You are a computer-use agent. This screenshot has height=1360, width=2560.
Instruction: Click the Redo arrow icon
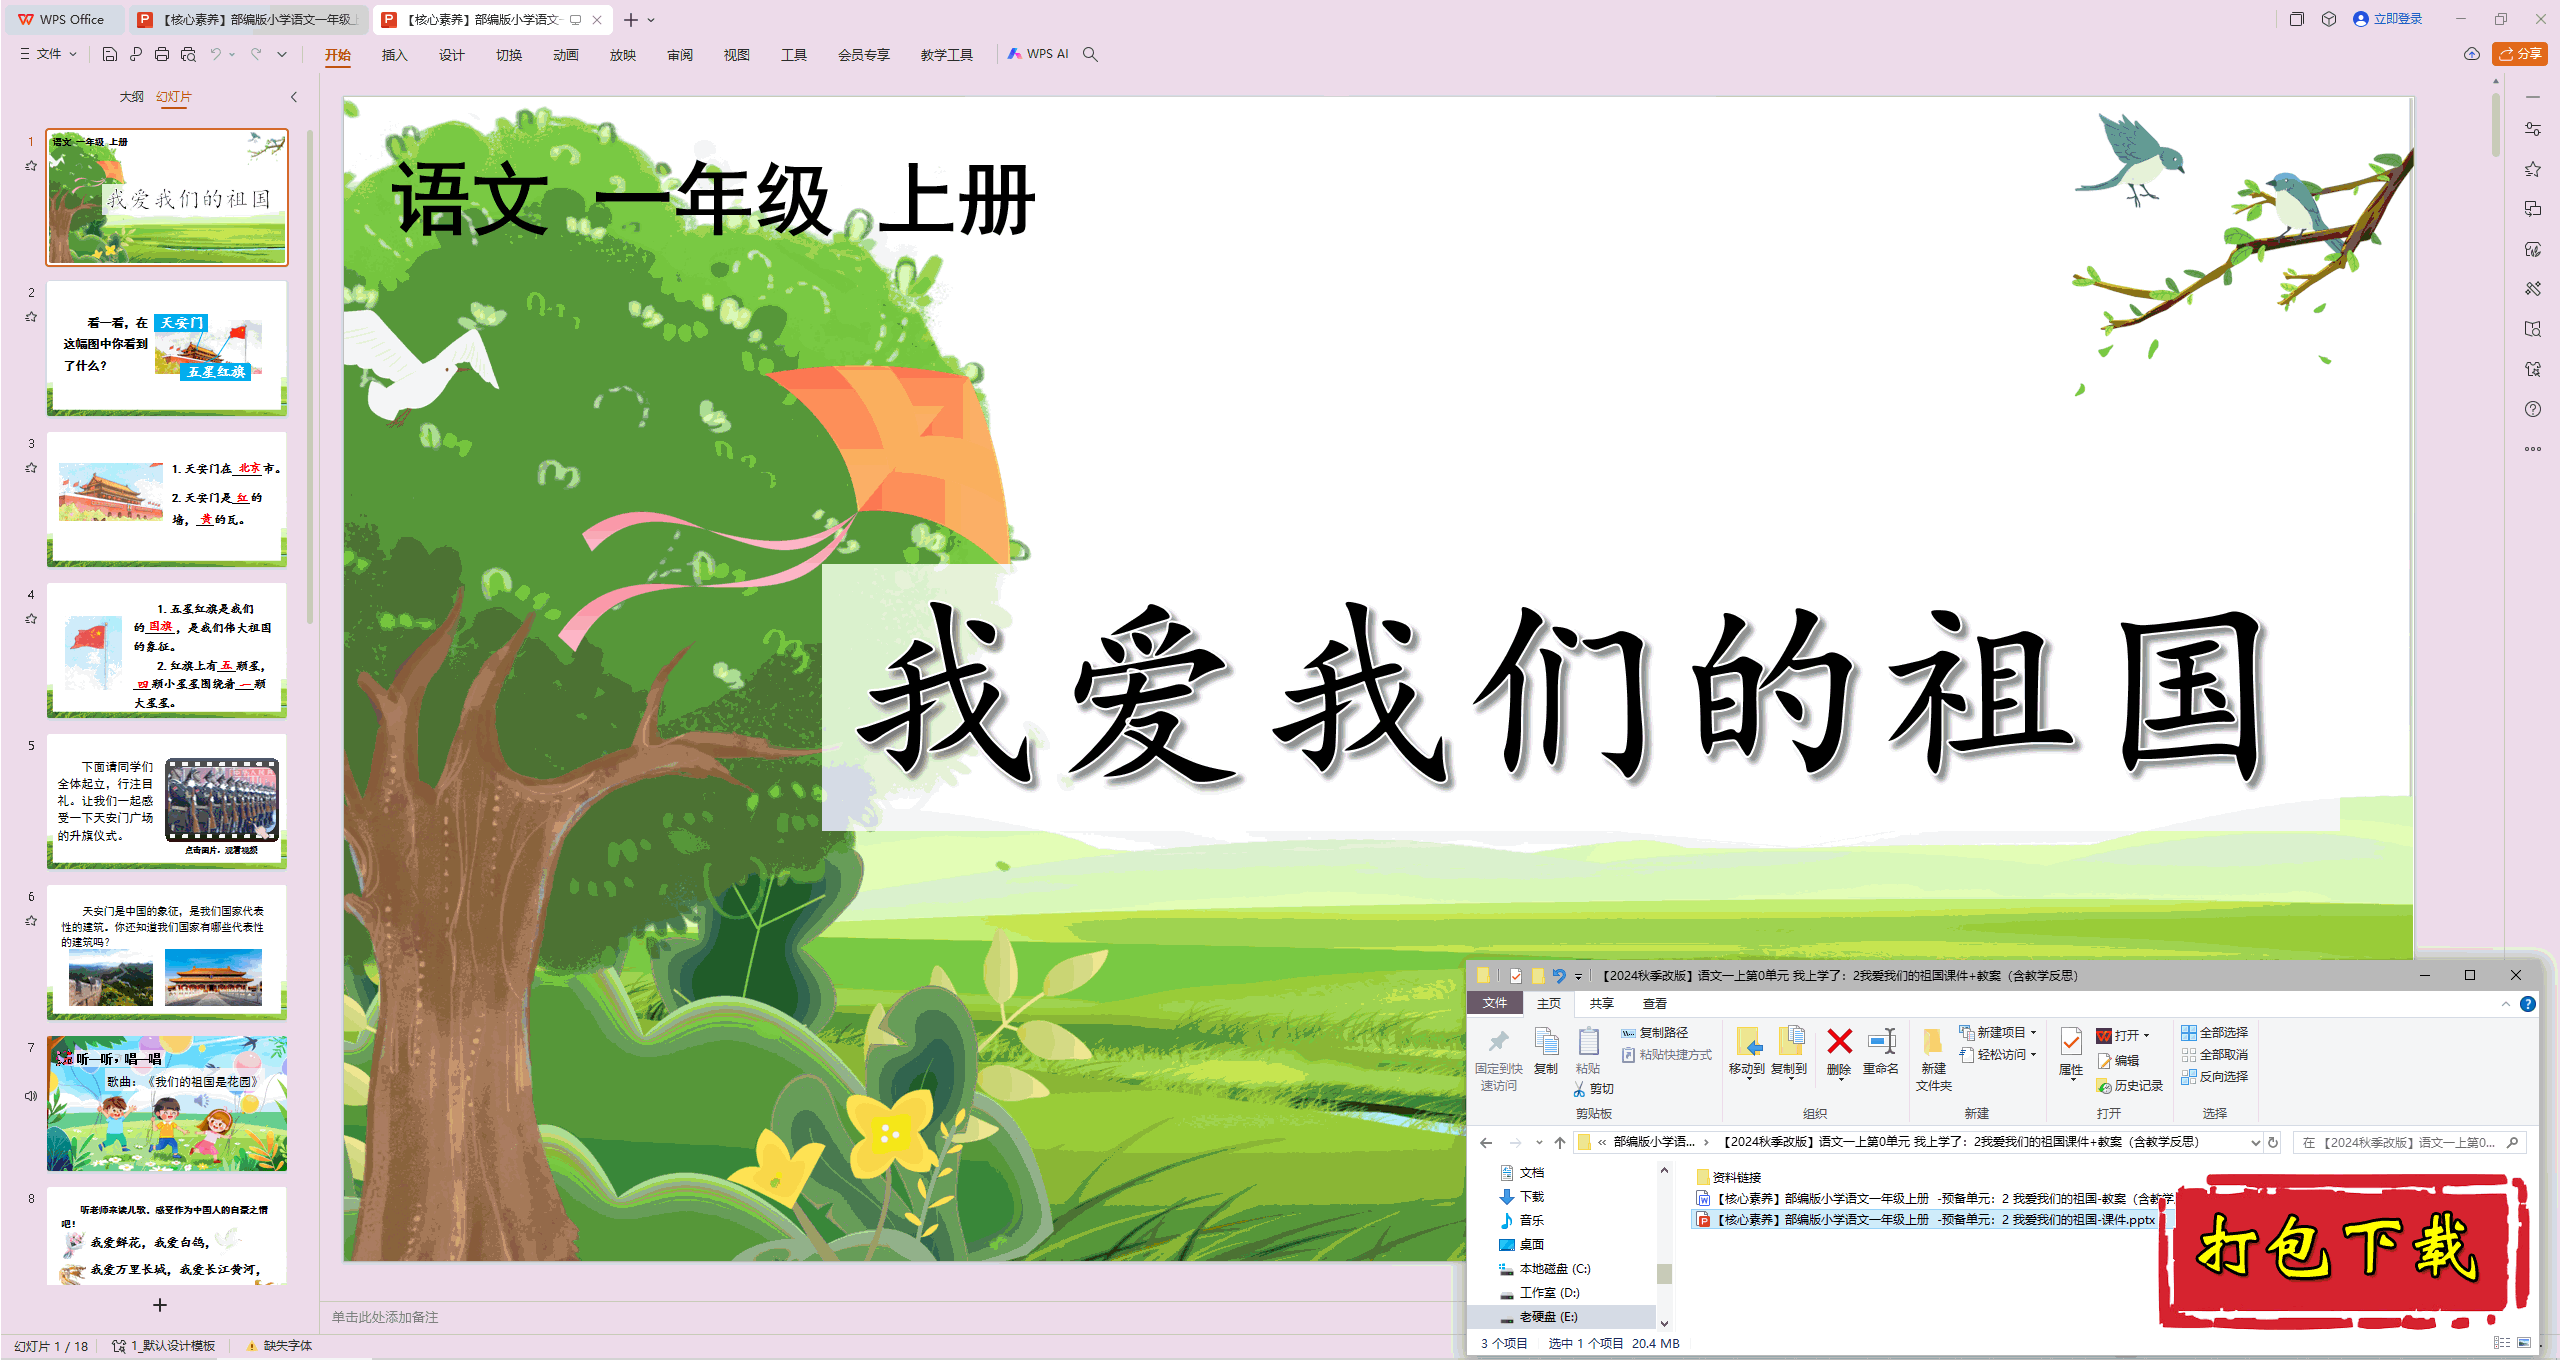click(x=256, y=54)
